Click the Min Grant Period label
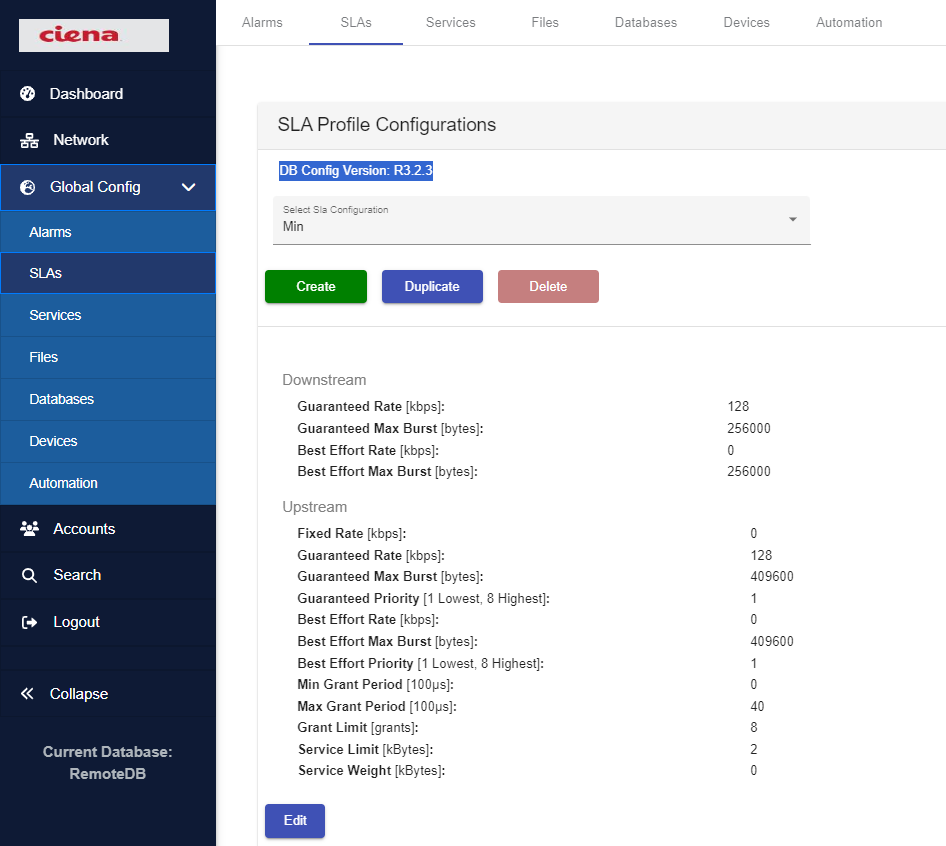Image resolution: width=946 pixels, height=846 pixels. 375,685
